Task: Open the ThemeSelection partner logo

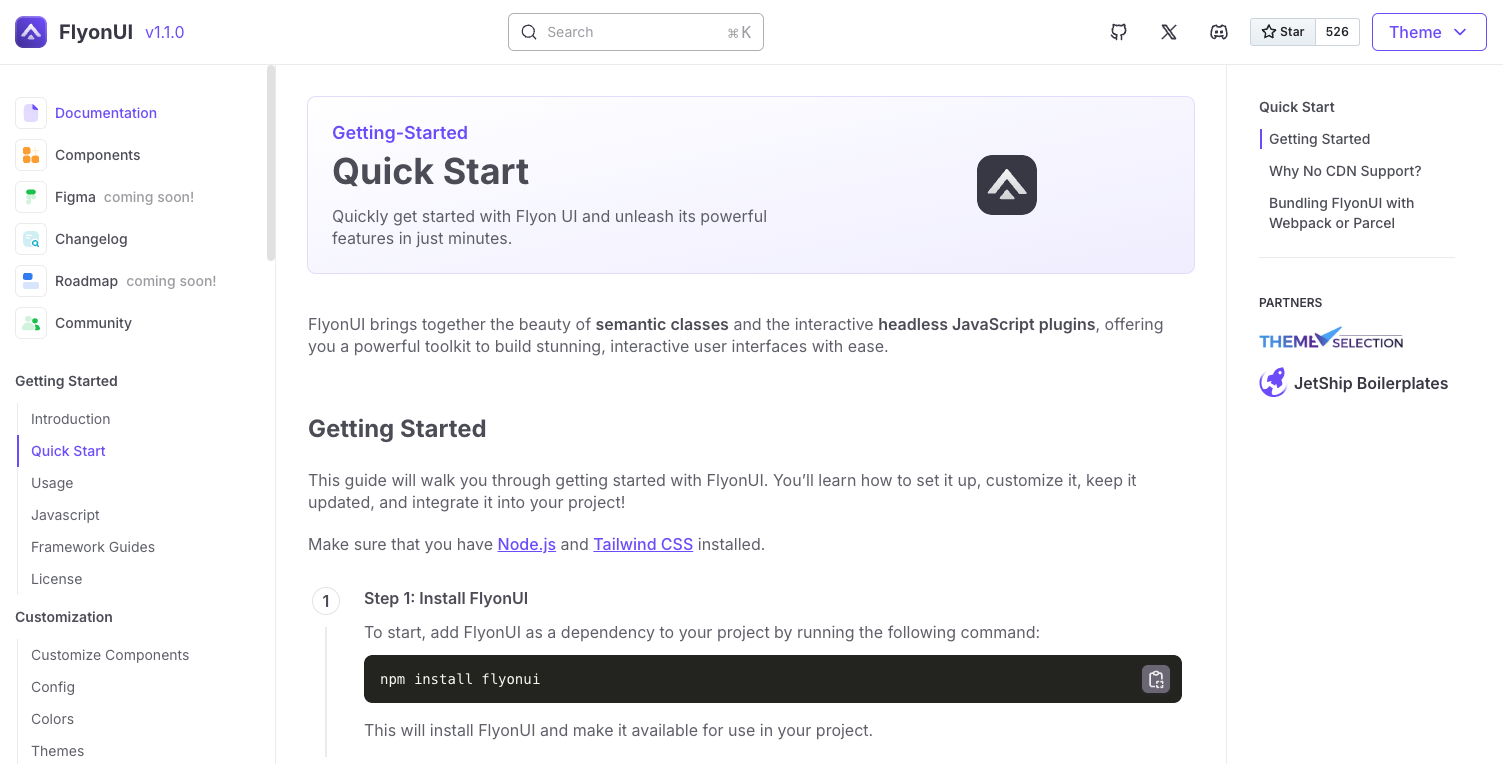Action: click(1331, 339)
